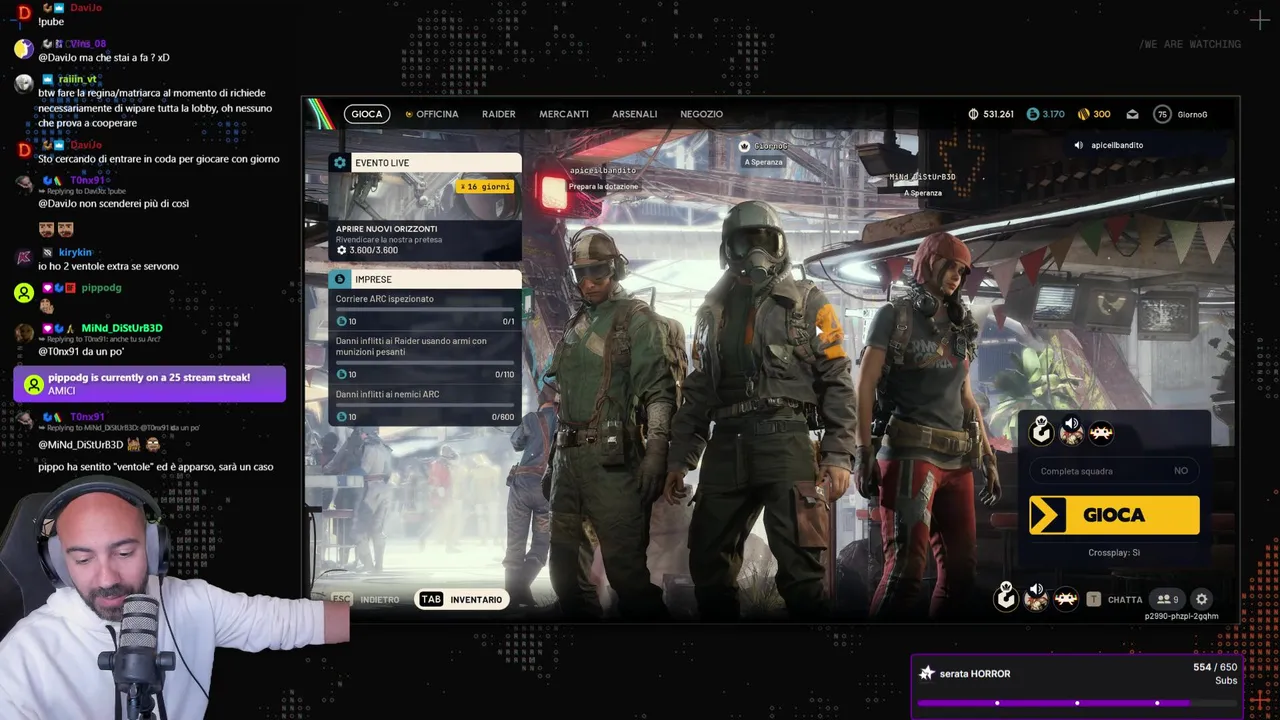
Task: Click the EVENTO LIVE gear icon
Action: (340, 163)
